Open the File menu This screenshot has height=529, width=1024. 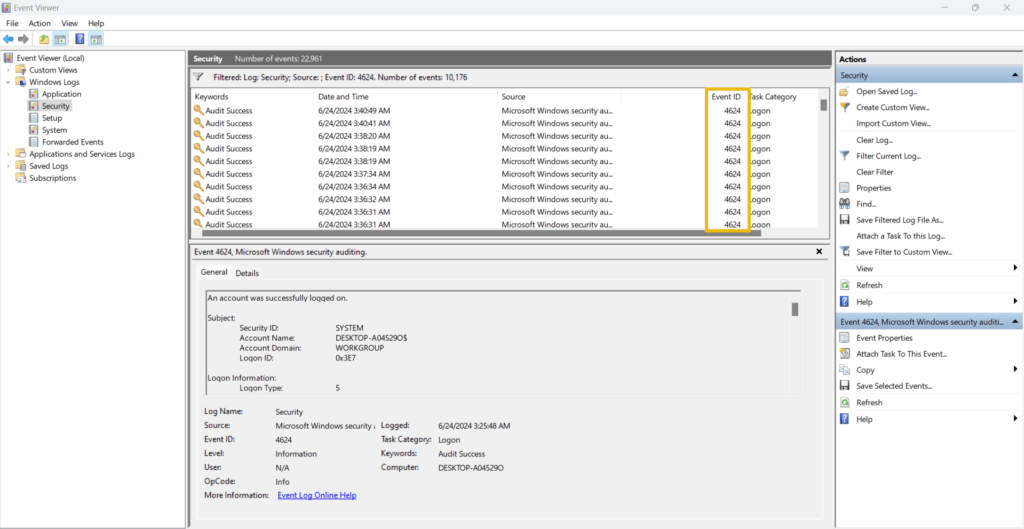tap(12, 23)
